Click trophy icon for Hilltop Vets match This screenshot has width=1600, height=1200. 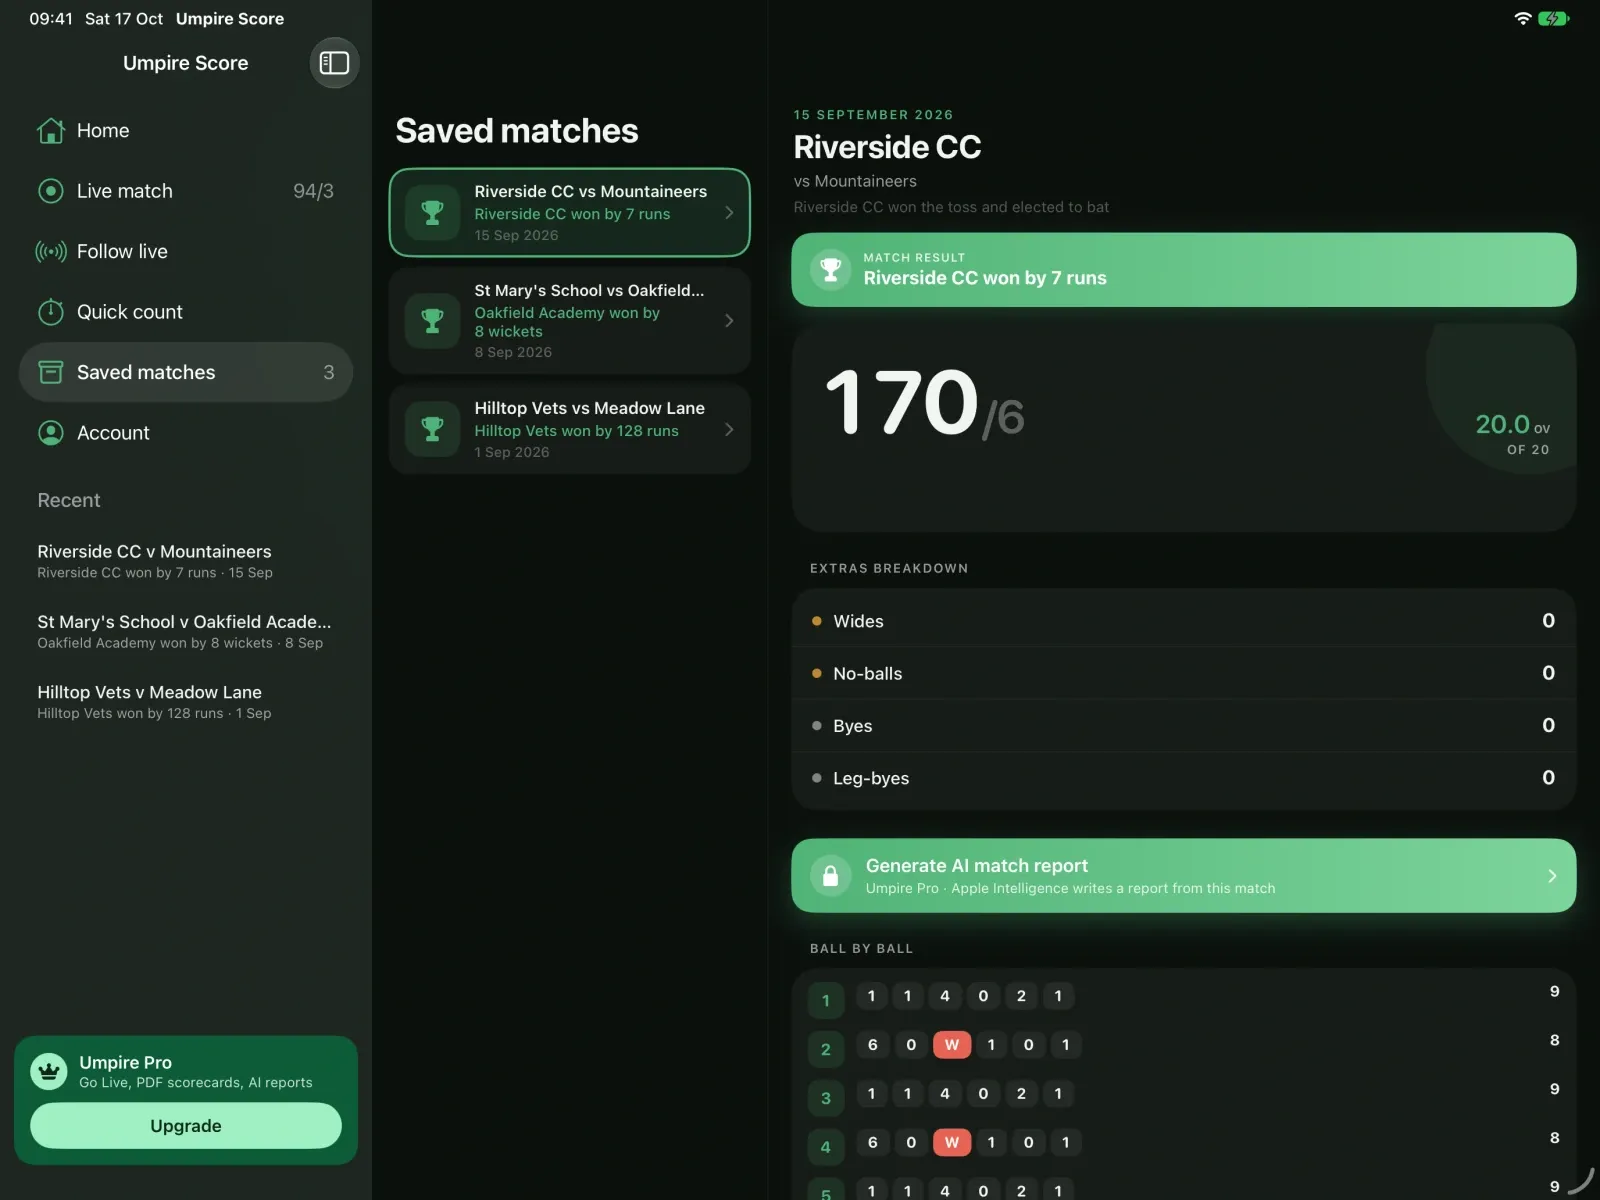point(433,429)
